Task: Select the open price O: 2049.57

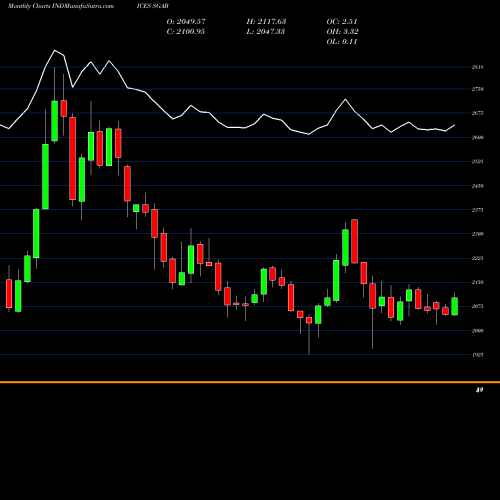Action: click(x=186, y=22)
